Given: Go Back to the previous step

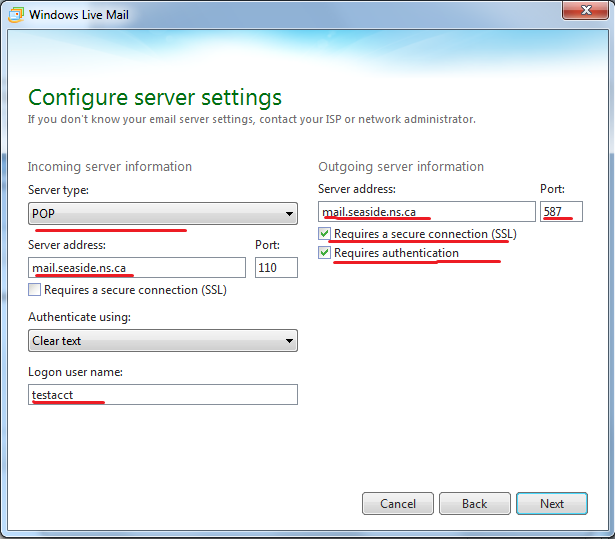Looking at the screenshot, I should [x=475, y=504].
